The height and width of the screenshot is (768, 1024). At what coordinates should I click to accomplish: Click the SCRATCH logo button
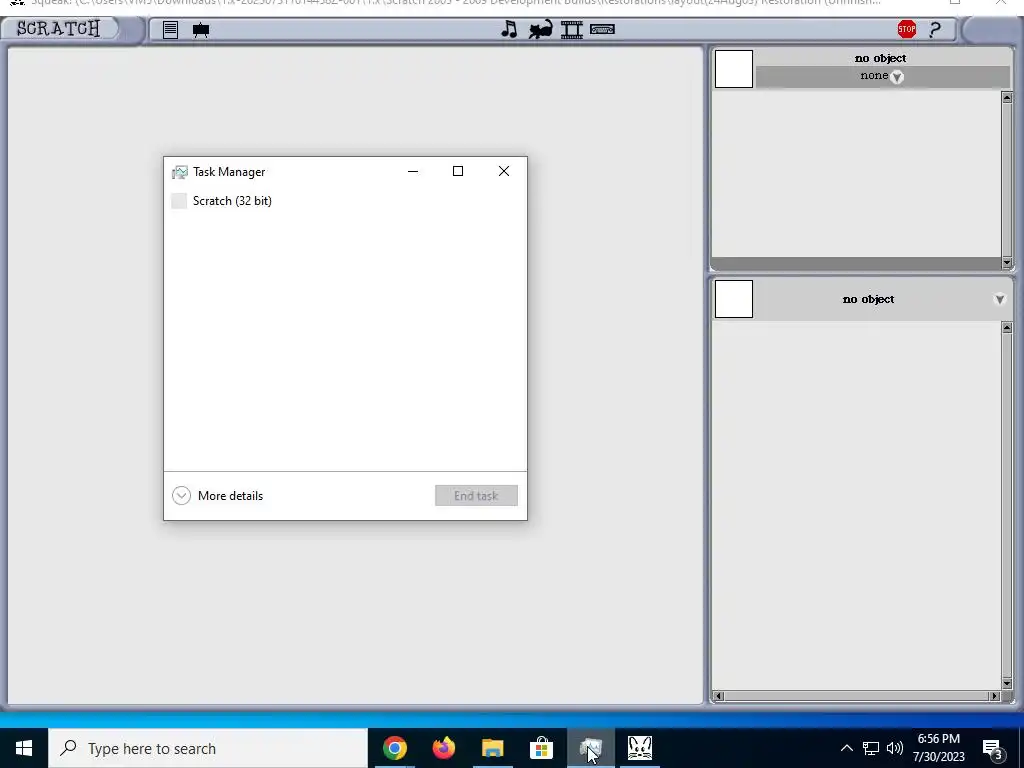click(x=59, y=29)
